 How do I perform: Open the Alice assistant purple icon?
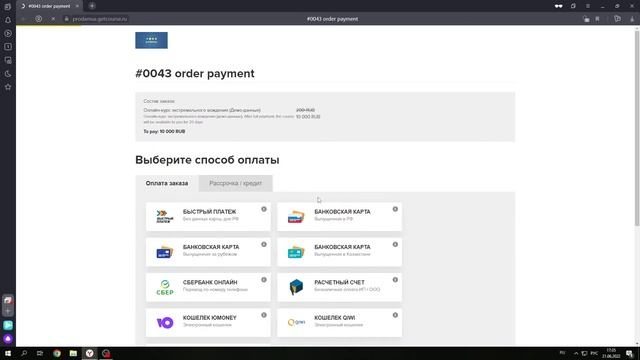pos(8,339)
